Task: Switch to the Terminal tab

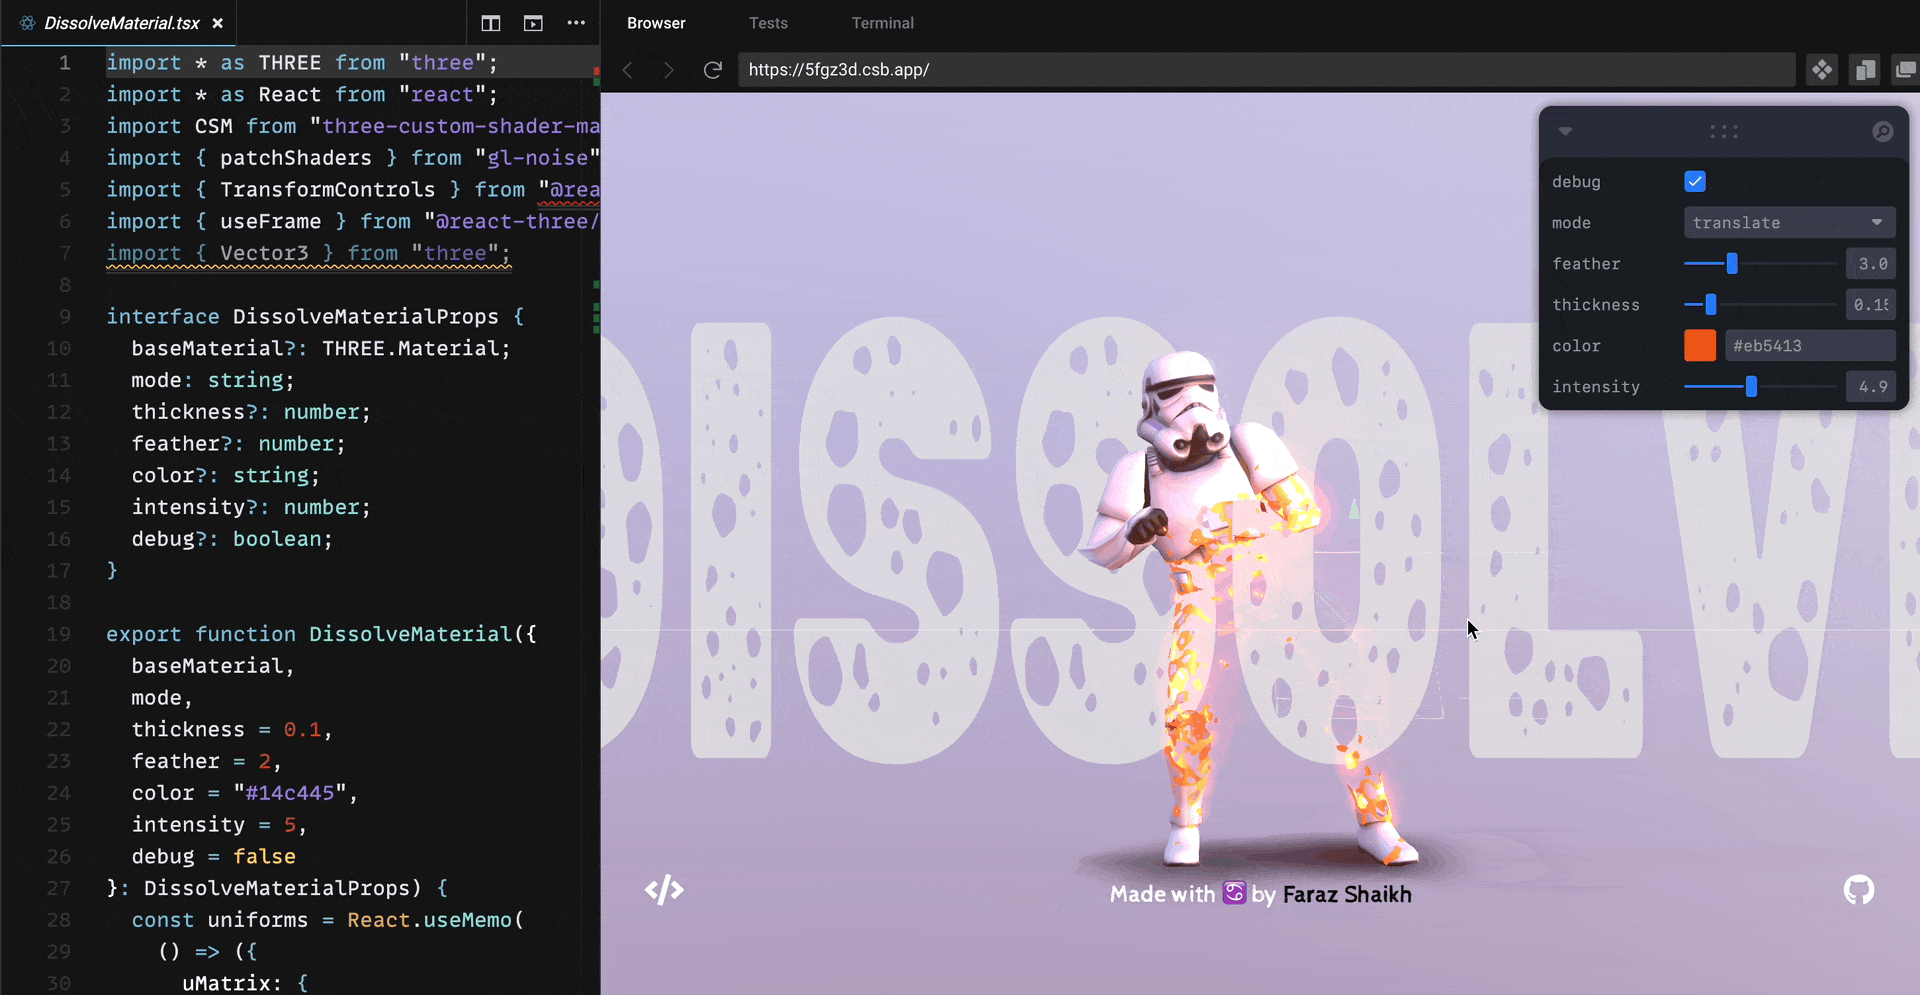Action: pos(882,23)
